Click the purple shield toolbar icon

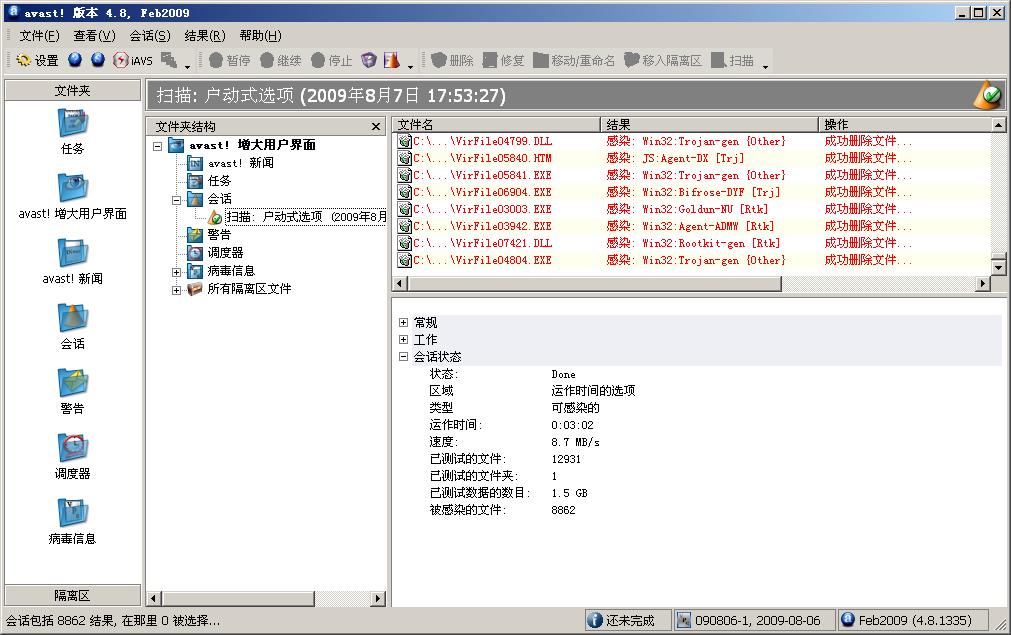(x=369, y=60)
